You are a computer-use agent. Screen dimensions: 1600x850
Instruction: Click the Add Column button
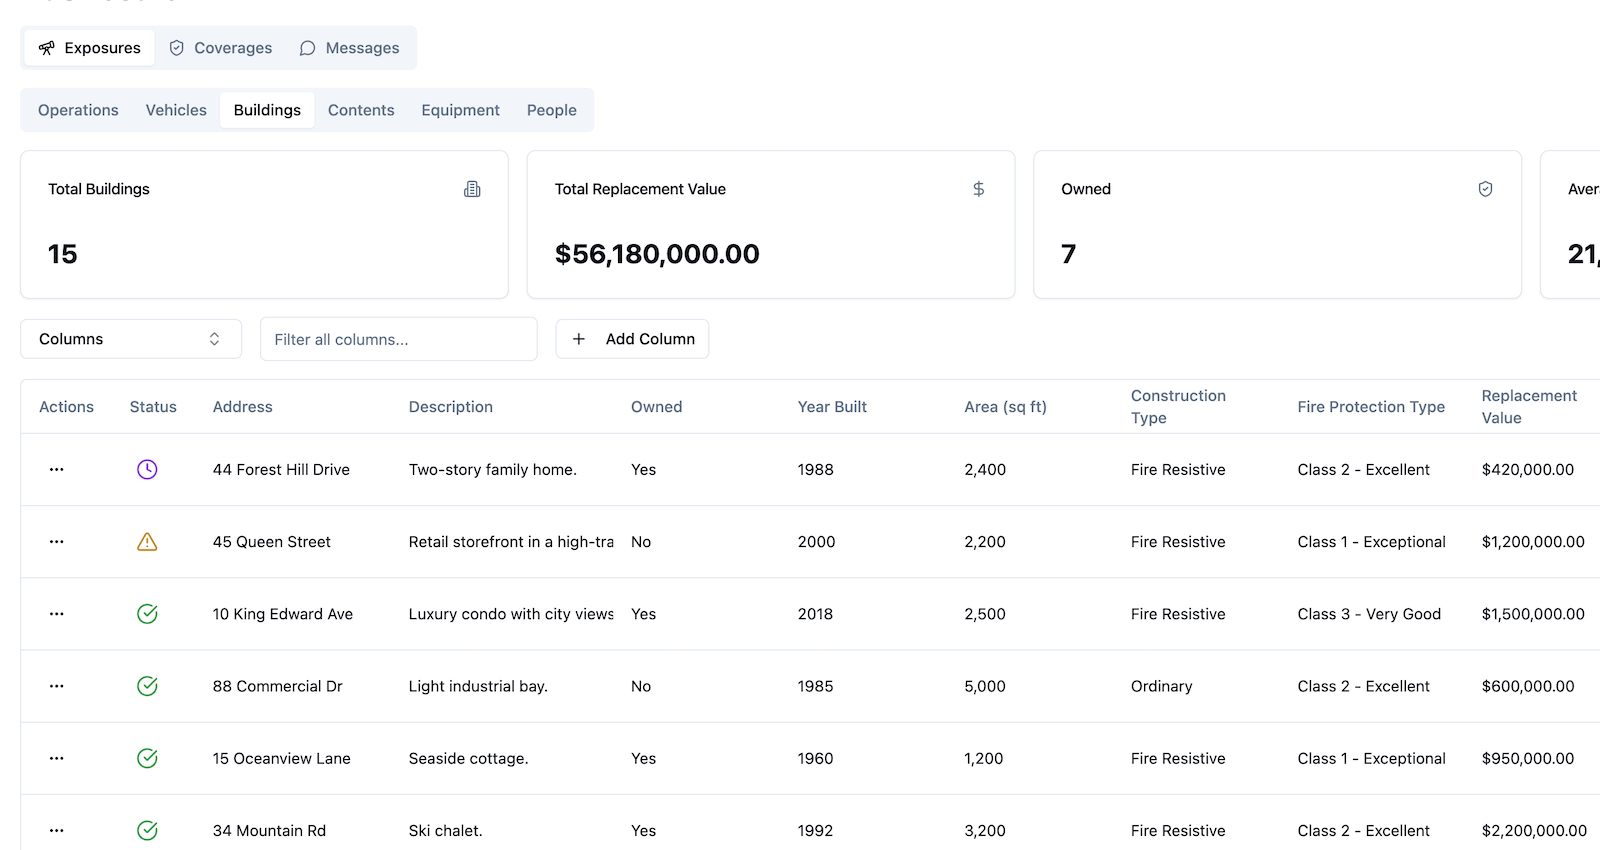click(632, 339)
